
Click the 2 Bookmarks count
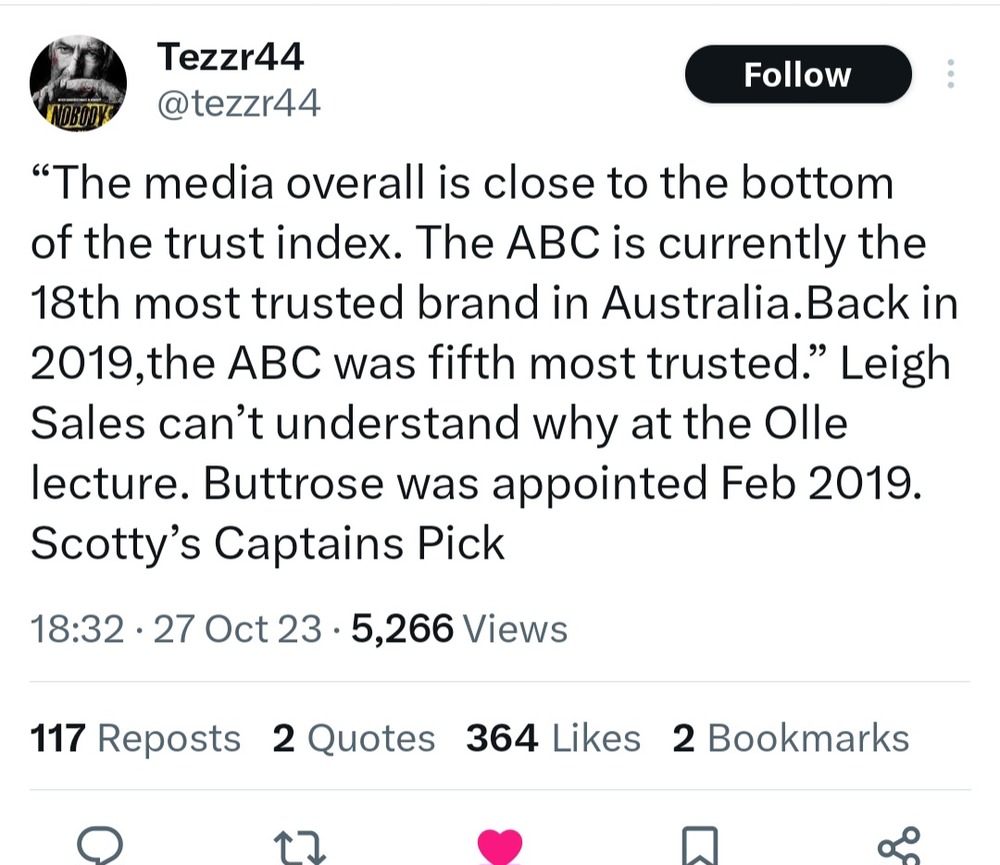[790, 738]
